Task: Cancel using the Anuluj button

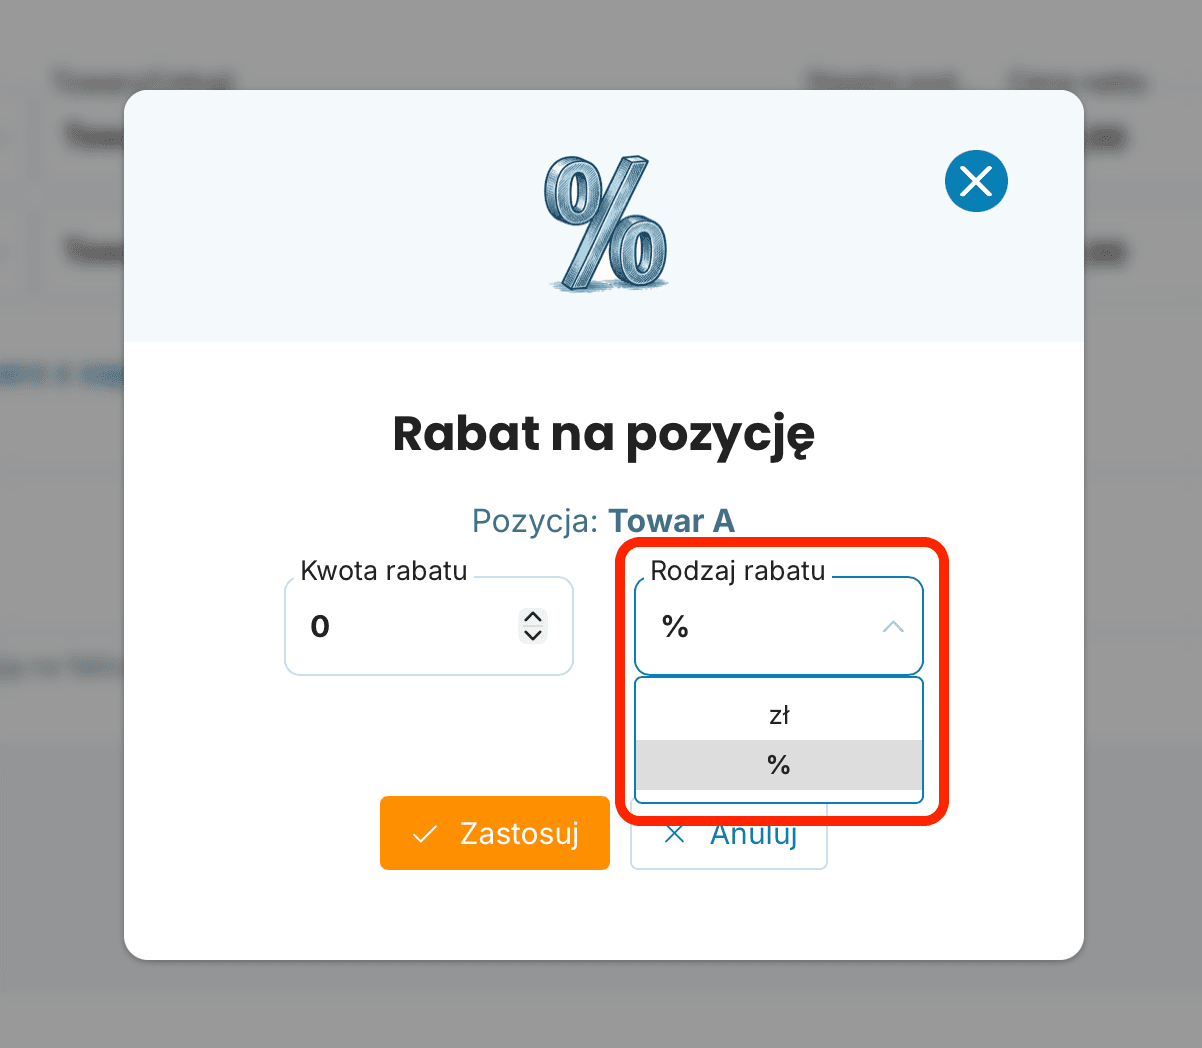Action: coord(729,834)
